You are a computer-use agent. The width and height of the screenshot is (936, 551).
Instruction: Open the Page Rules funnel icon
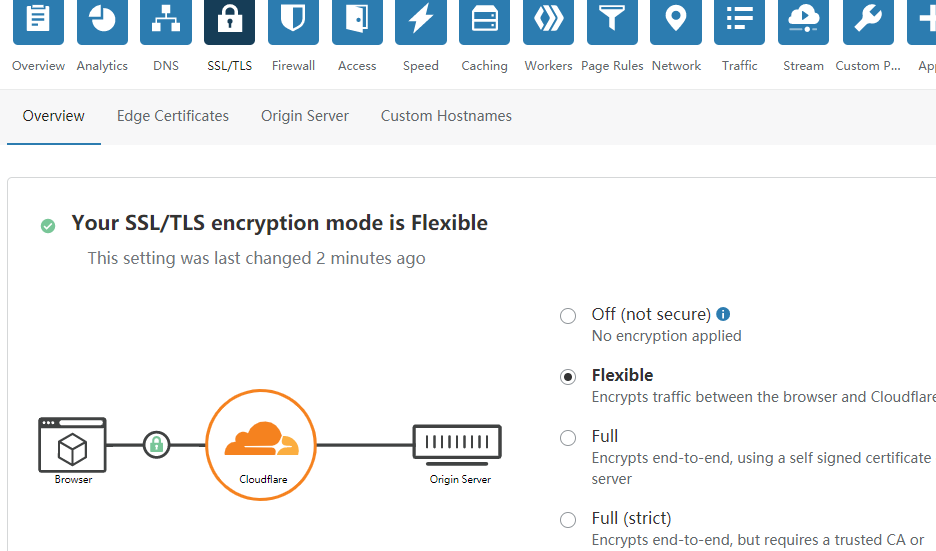pos(612,21)
